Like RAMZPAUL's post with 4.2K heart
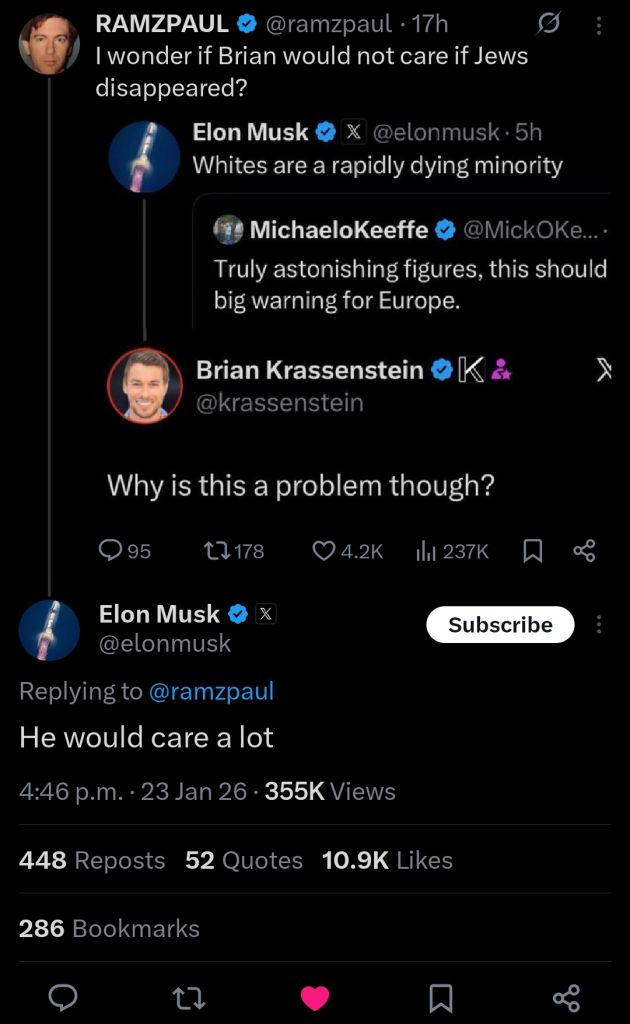The image size is (630, 1024). [324, 550]
